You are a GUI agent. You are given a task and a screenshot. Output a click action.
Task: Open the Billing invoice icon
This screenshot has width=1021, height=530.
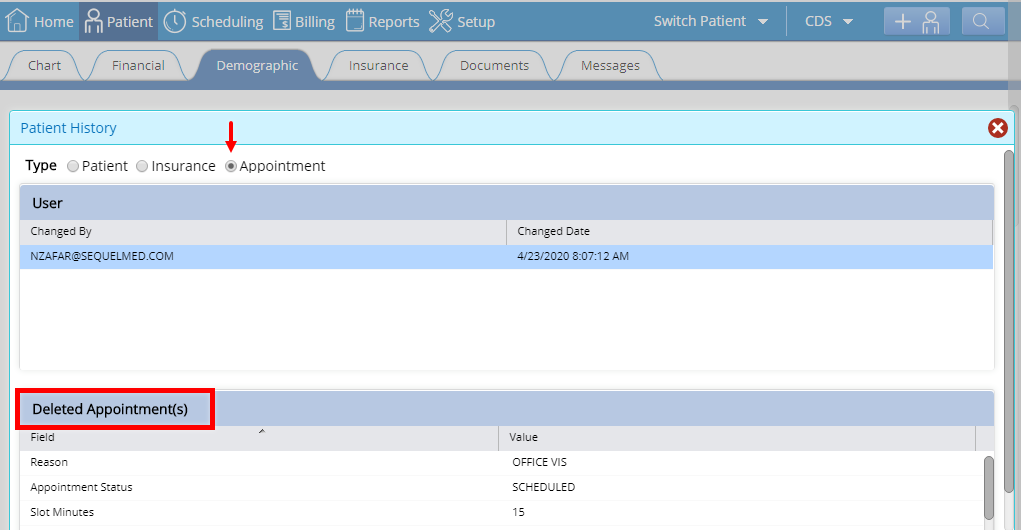tap(282, 21)
